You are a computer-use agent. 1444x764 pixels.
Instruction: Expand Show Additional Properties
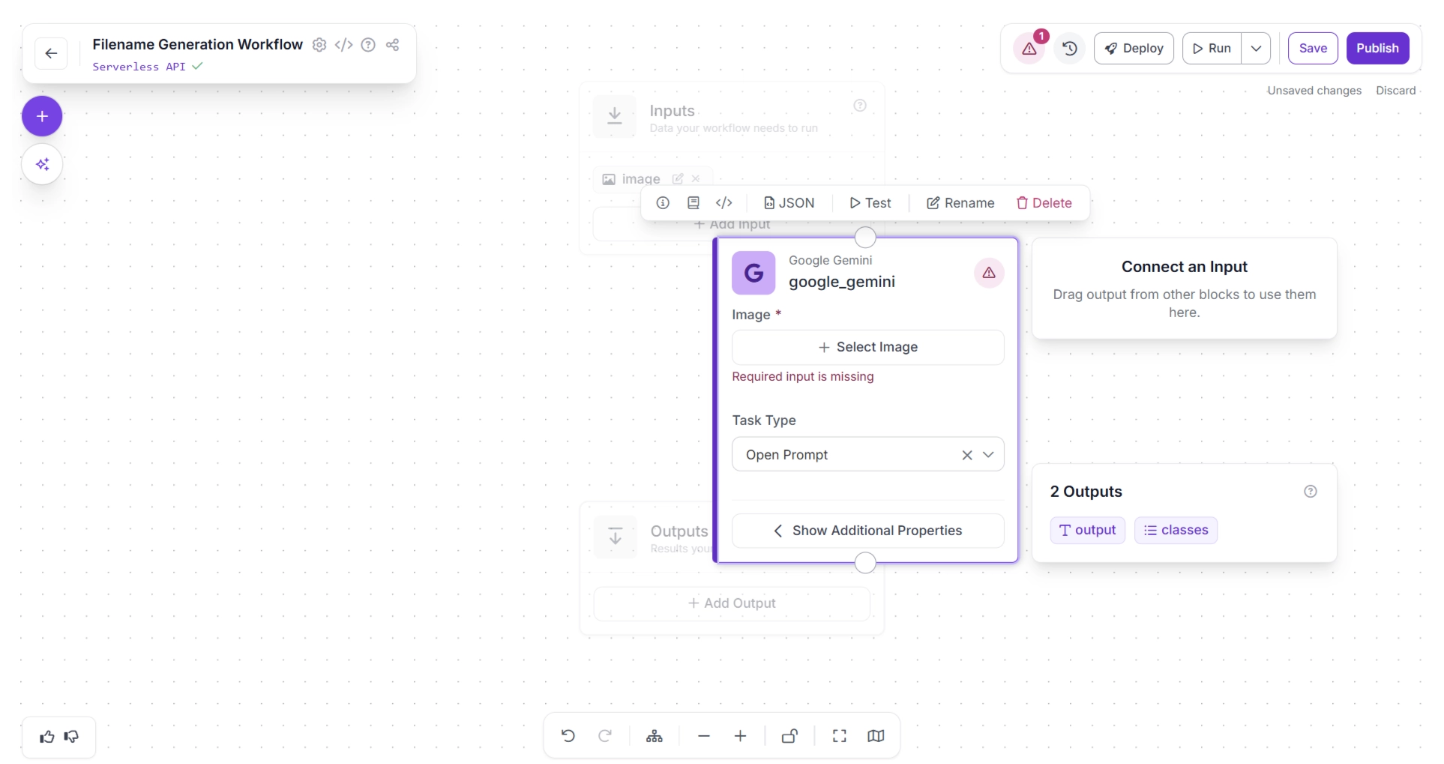867,531
